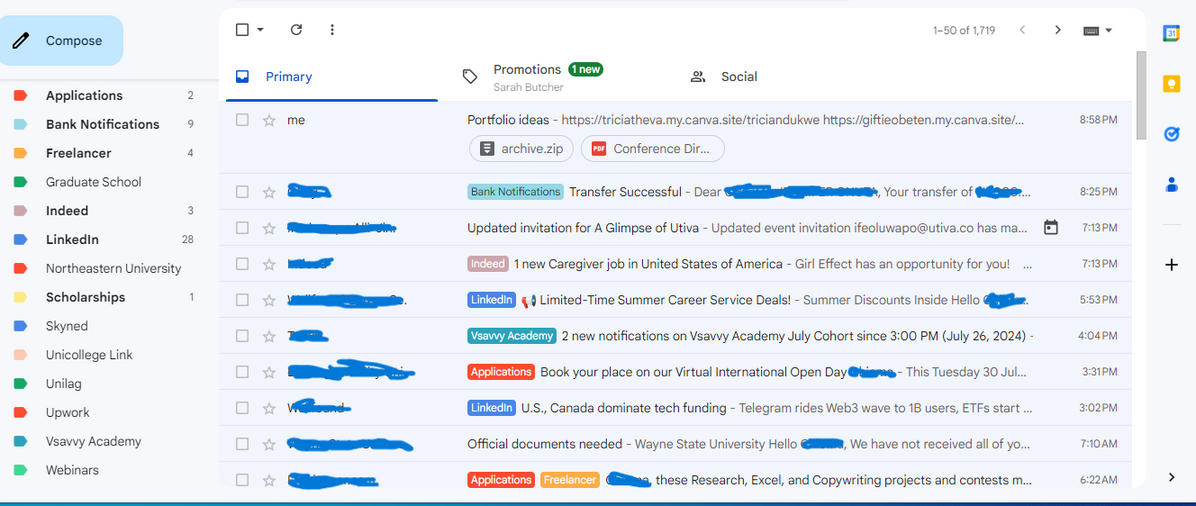Open the three-dot More options menu

(x=332, y=30)
